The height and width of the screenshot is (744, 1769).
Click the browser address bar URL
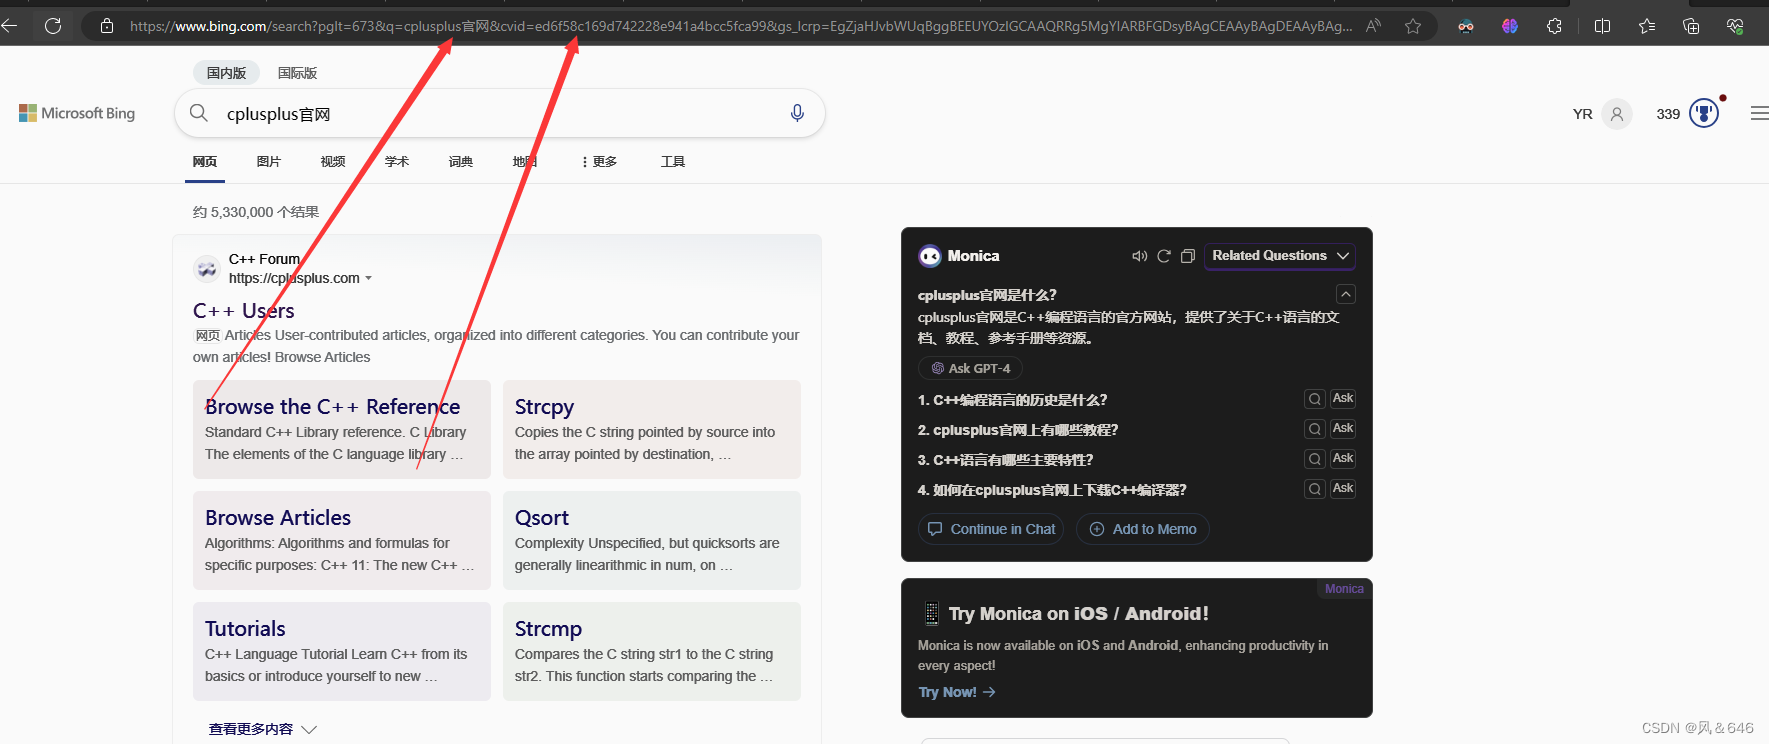pos(740,26)
